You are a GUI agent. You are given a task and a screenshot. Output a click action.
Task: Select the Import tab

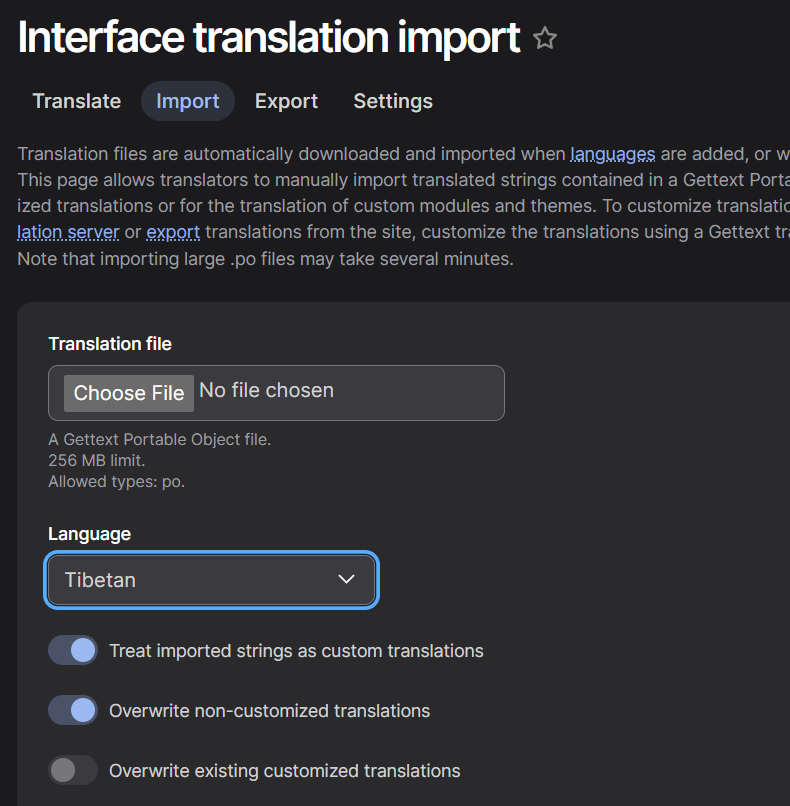[x=187, y=101]
